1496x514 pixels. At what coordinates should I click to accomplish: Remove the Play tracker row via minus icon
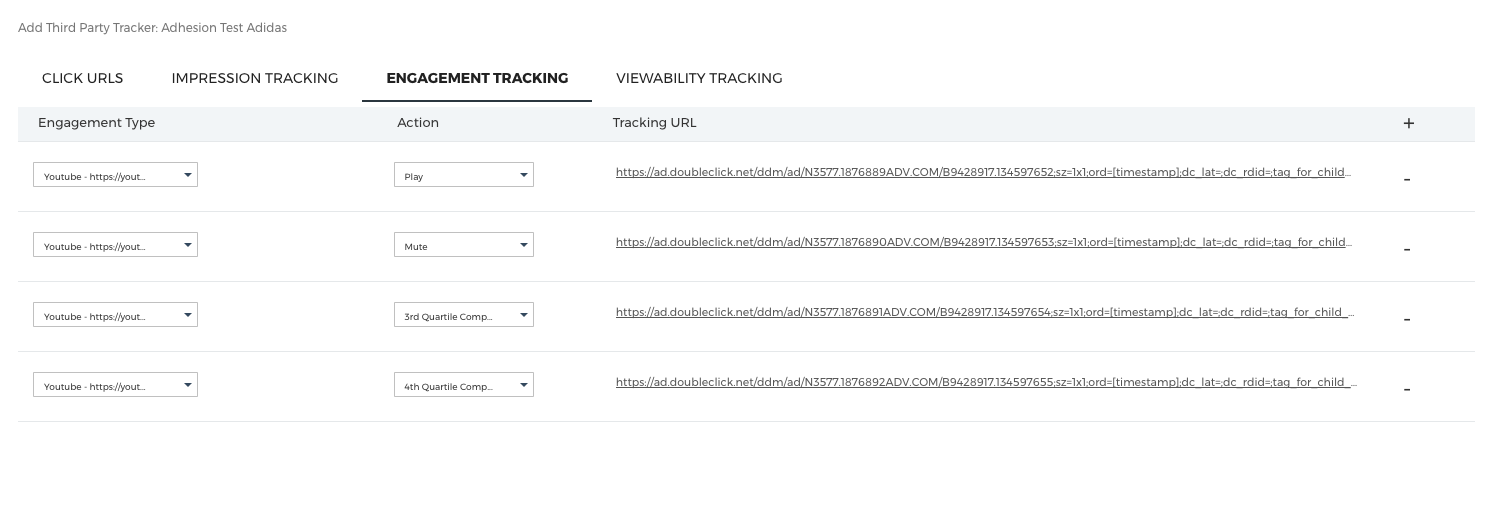(1407, 180)
